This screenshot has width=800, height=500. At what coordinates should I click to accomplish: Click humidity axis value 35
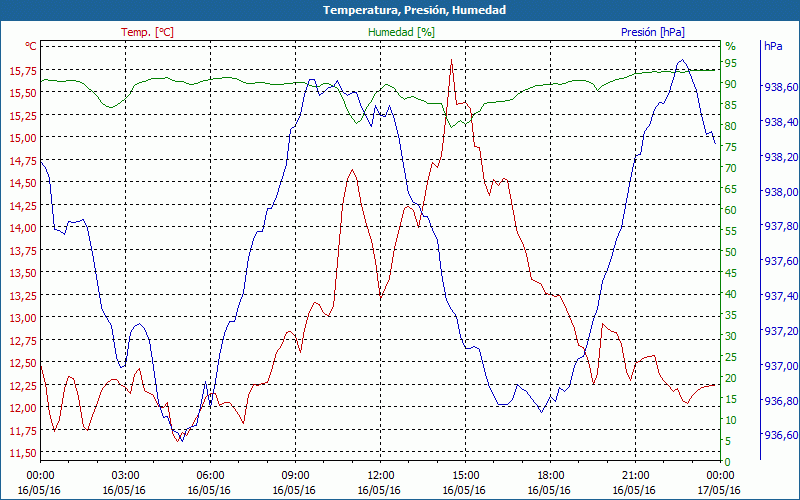click(x=731, y=315)
